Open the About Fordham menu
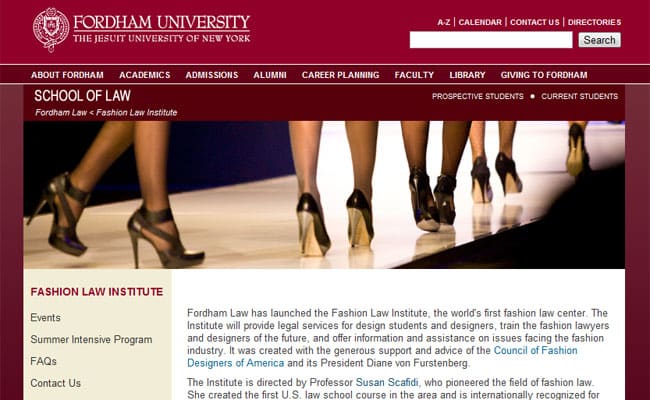The image size is (650, 400). pos(67,75)
